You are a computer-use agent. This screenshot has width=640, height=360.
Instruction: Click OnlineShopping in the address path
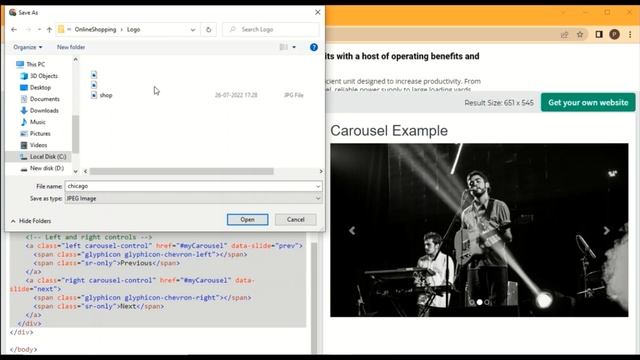click(95, 29)
